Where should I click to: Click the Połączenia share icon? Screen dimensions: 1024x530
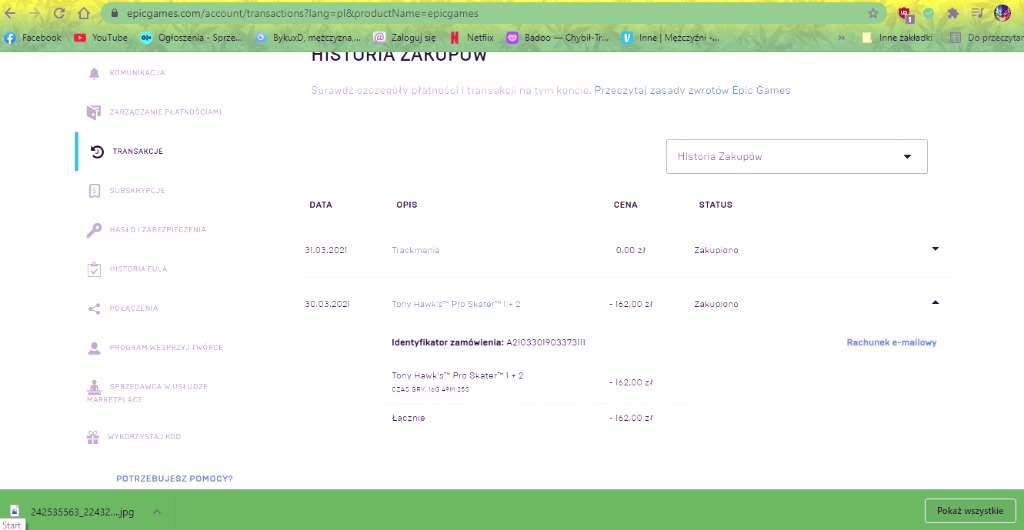pos(94,309)
